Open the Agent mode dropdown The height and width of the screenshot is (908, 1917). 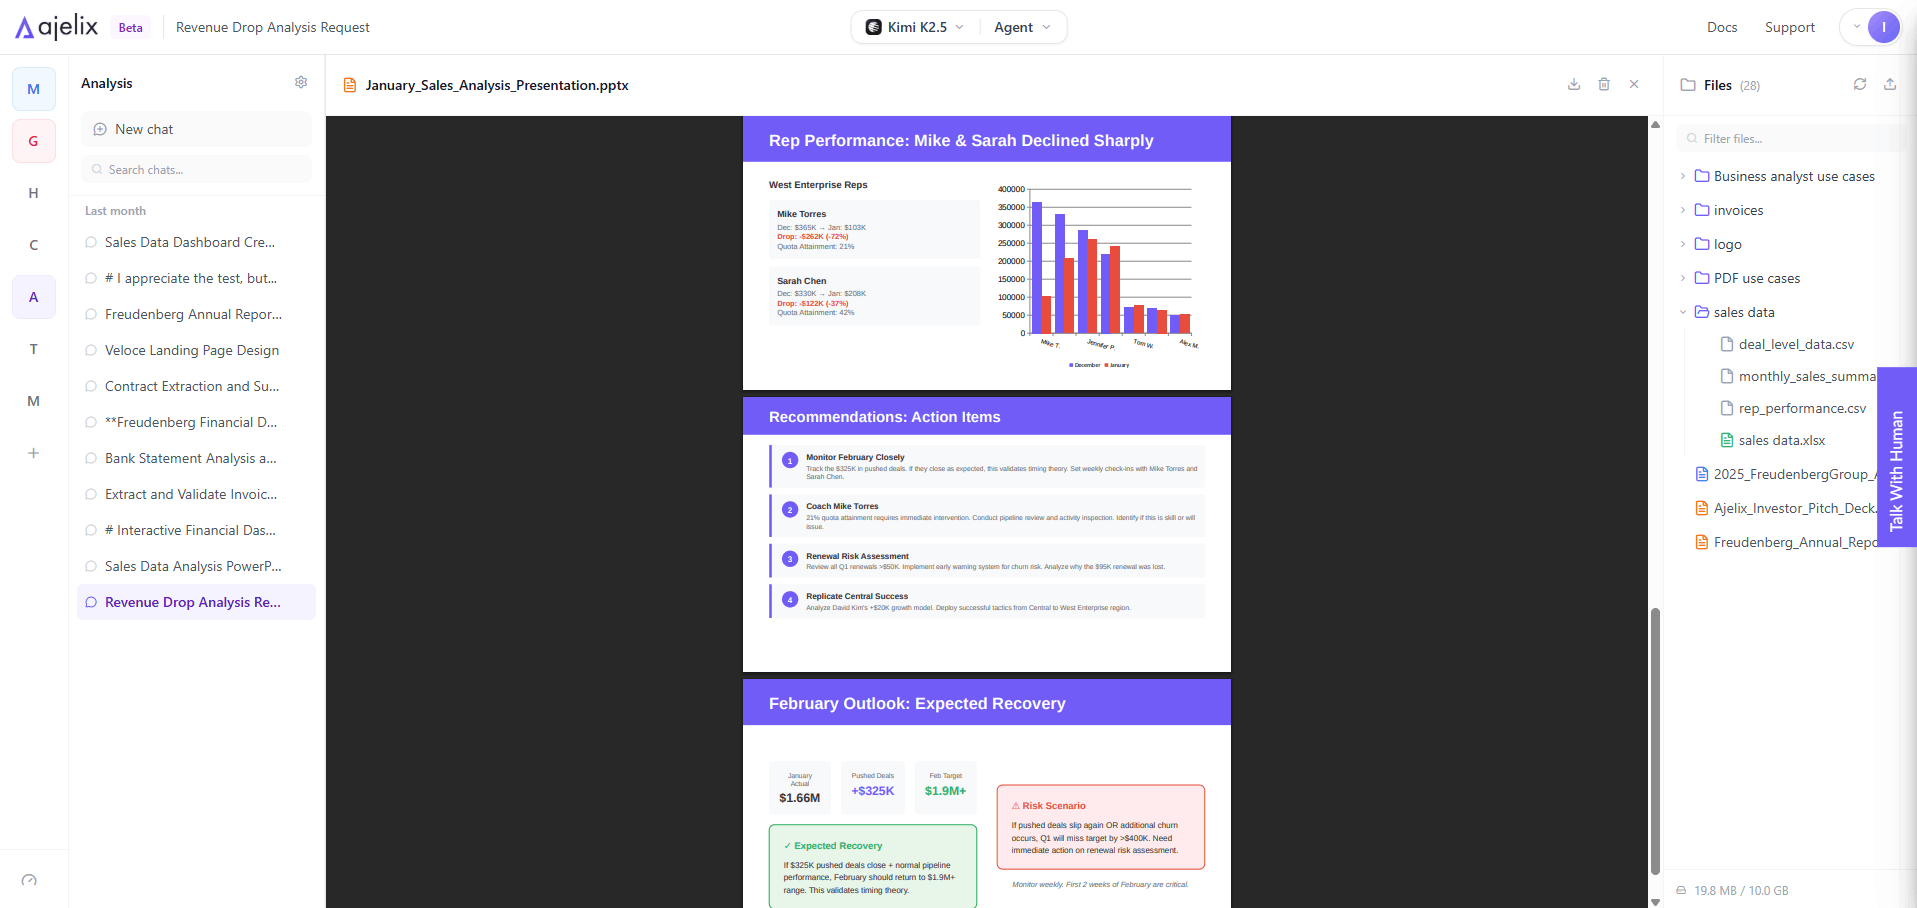point(1022,27)
